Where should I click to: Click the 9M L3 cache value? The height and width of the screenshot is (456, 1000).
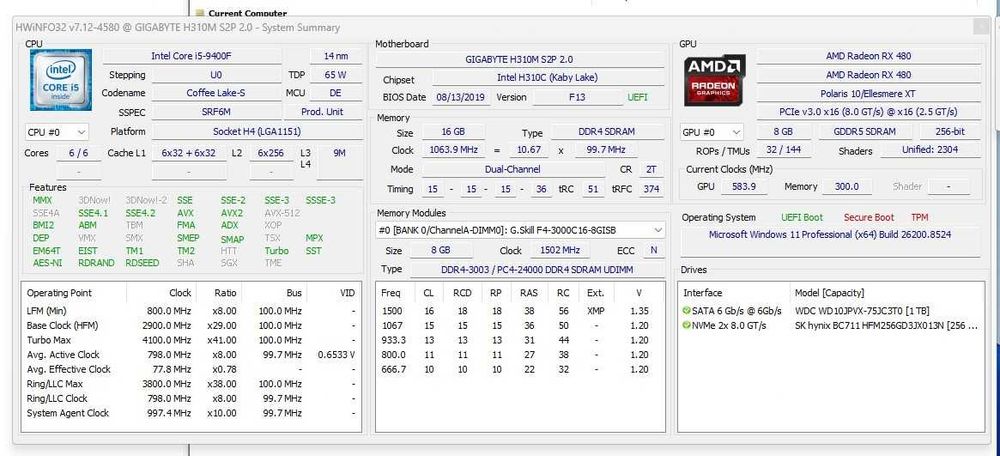point(339,153)
